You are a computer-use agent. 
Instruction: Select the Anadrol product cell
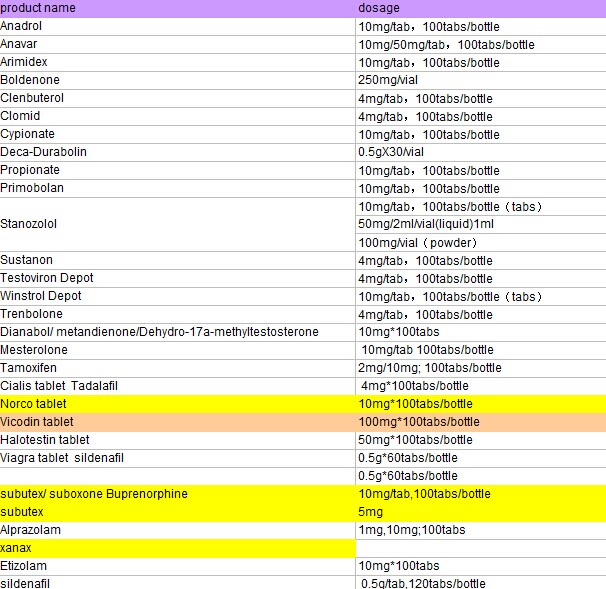[177, 27]
